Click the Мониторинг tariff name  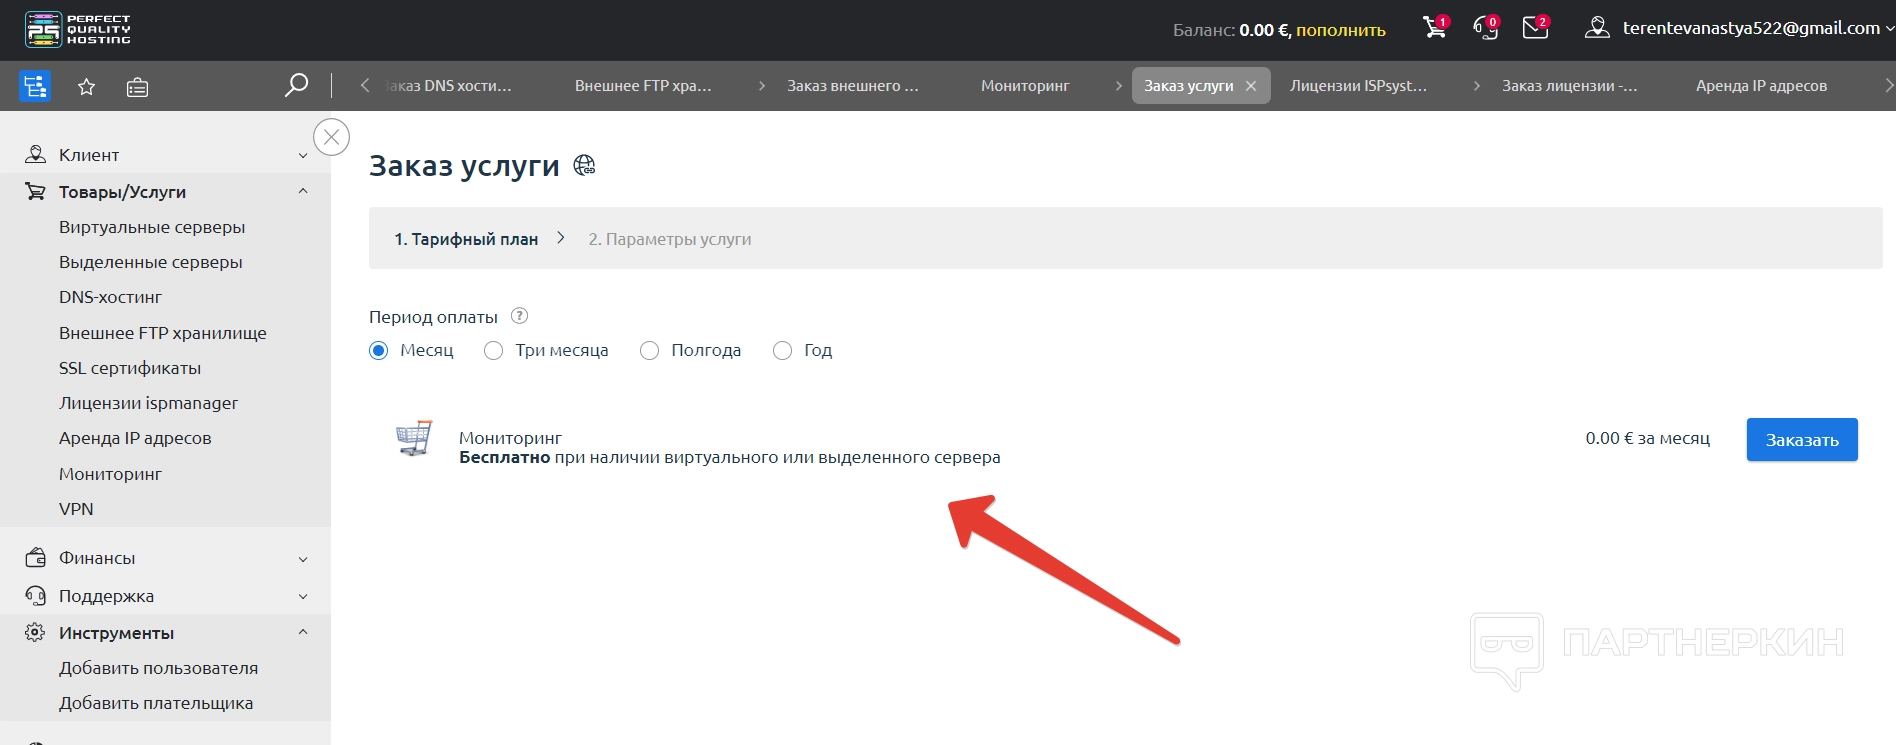(x=510, y=438)
